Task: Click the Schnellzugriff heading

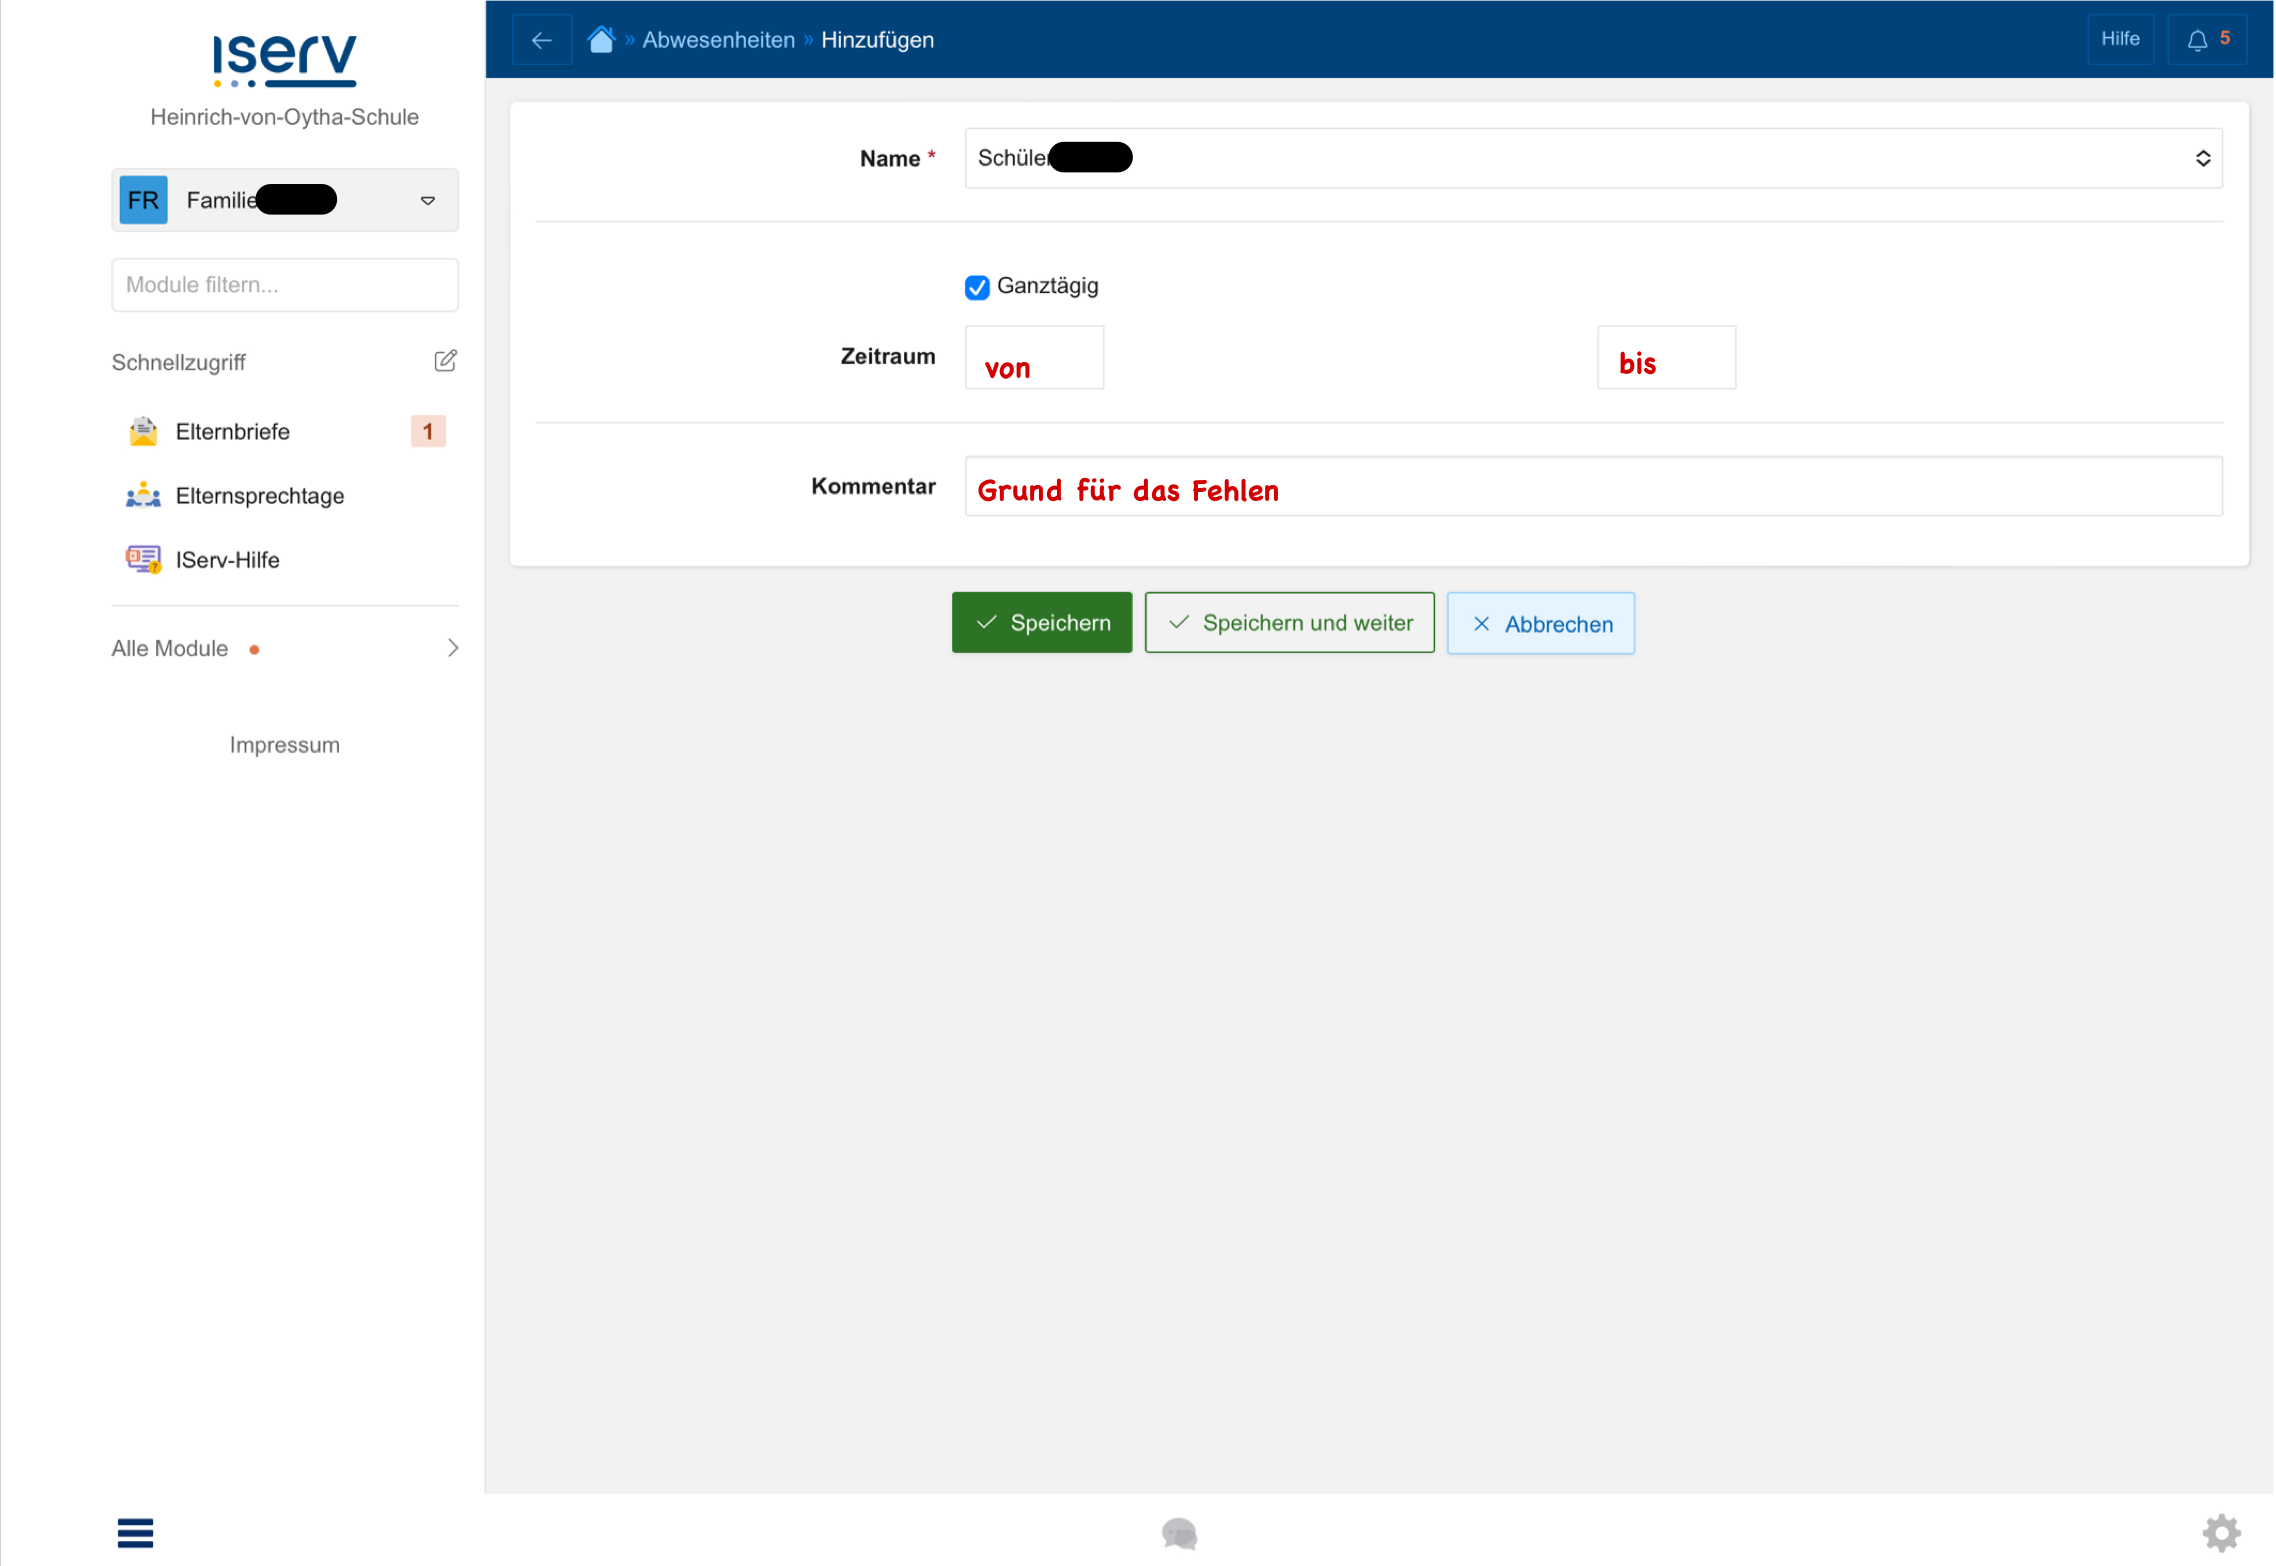Action: [x=179, y=362]
